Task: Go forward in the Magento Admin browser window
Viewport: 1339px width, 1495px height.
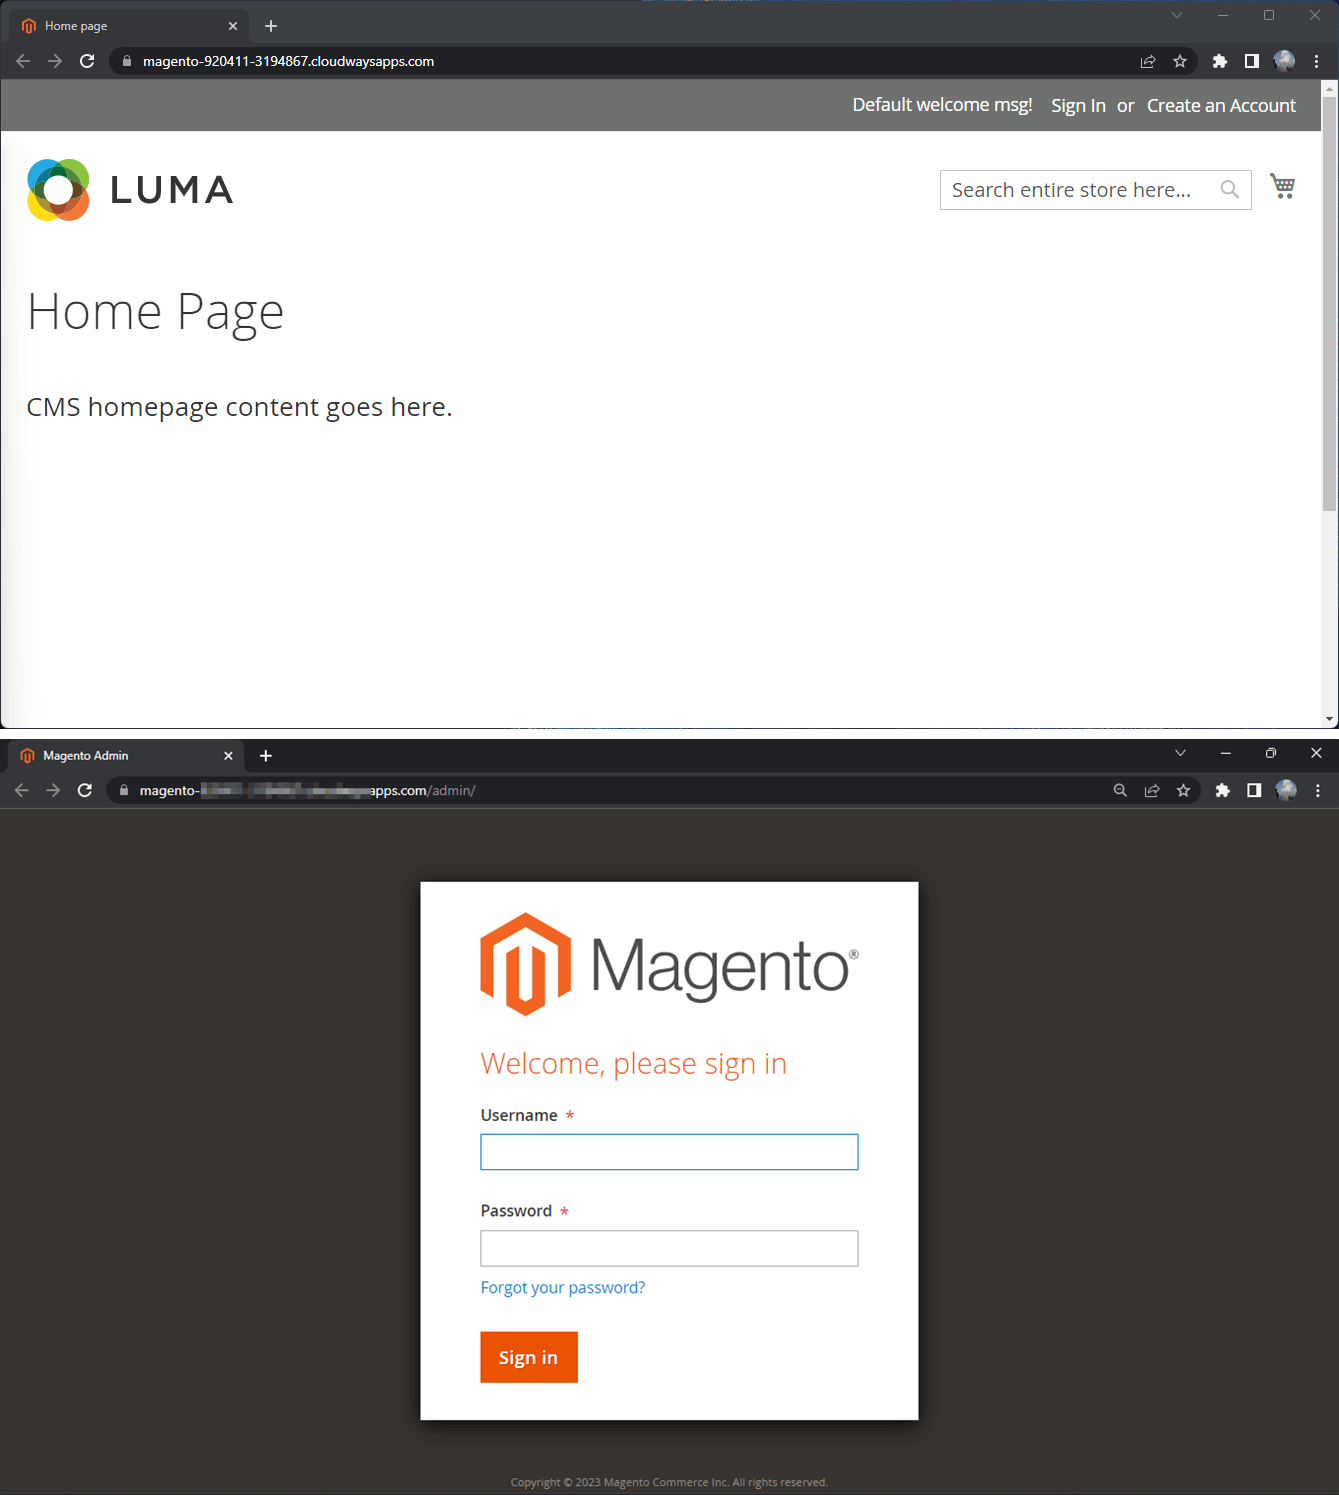Action: 53,790
